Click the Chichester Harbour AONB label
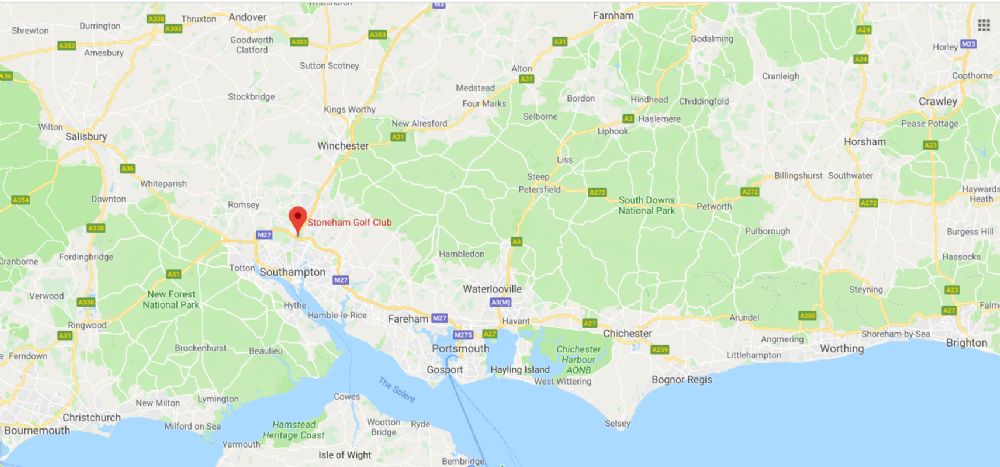The width and height of the screenshot is (1000, 467). coord(578,359)
